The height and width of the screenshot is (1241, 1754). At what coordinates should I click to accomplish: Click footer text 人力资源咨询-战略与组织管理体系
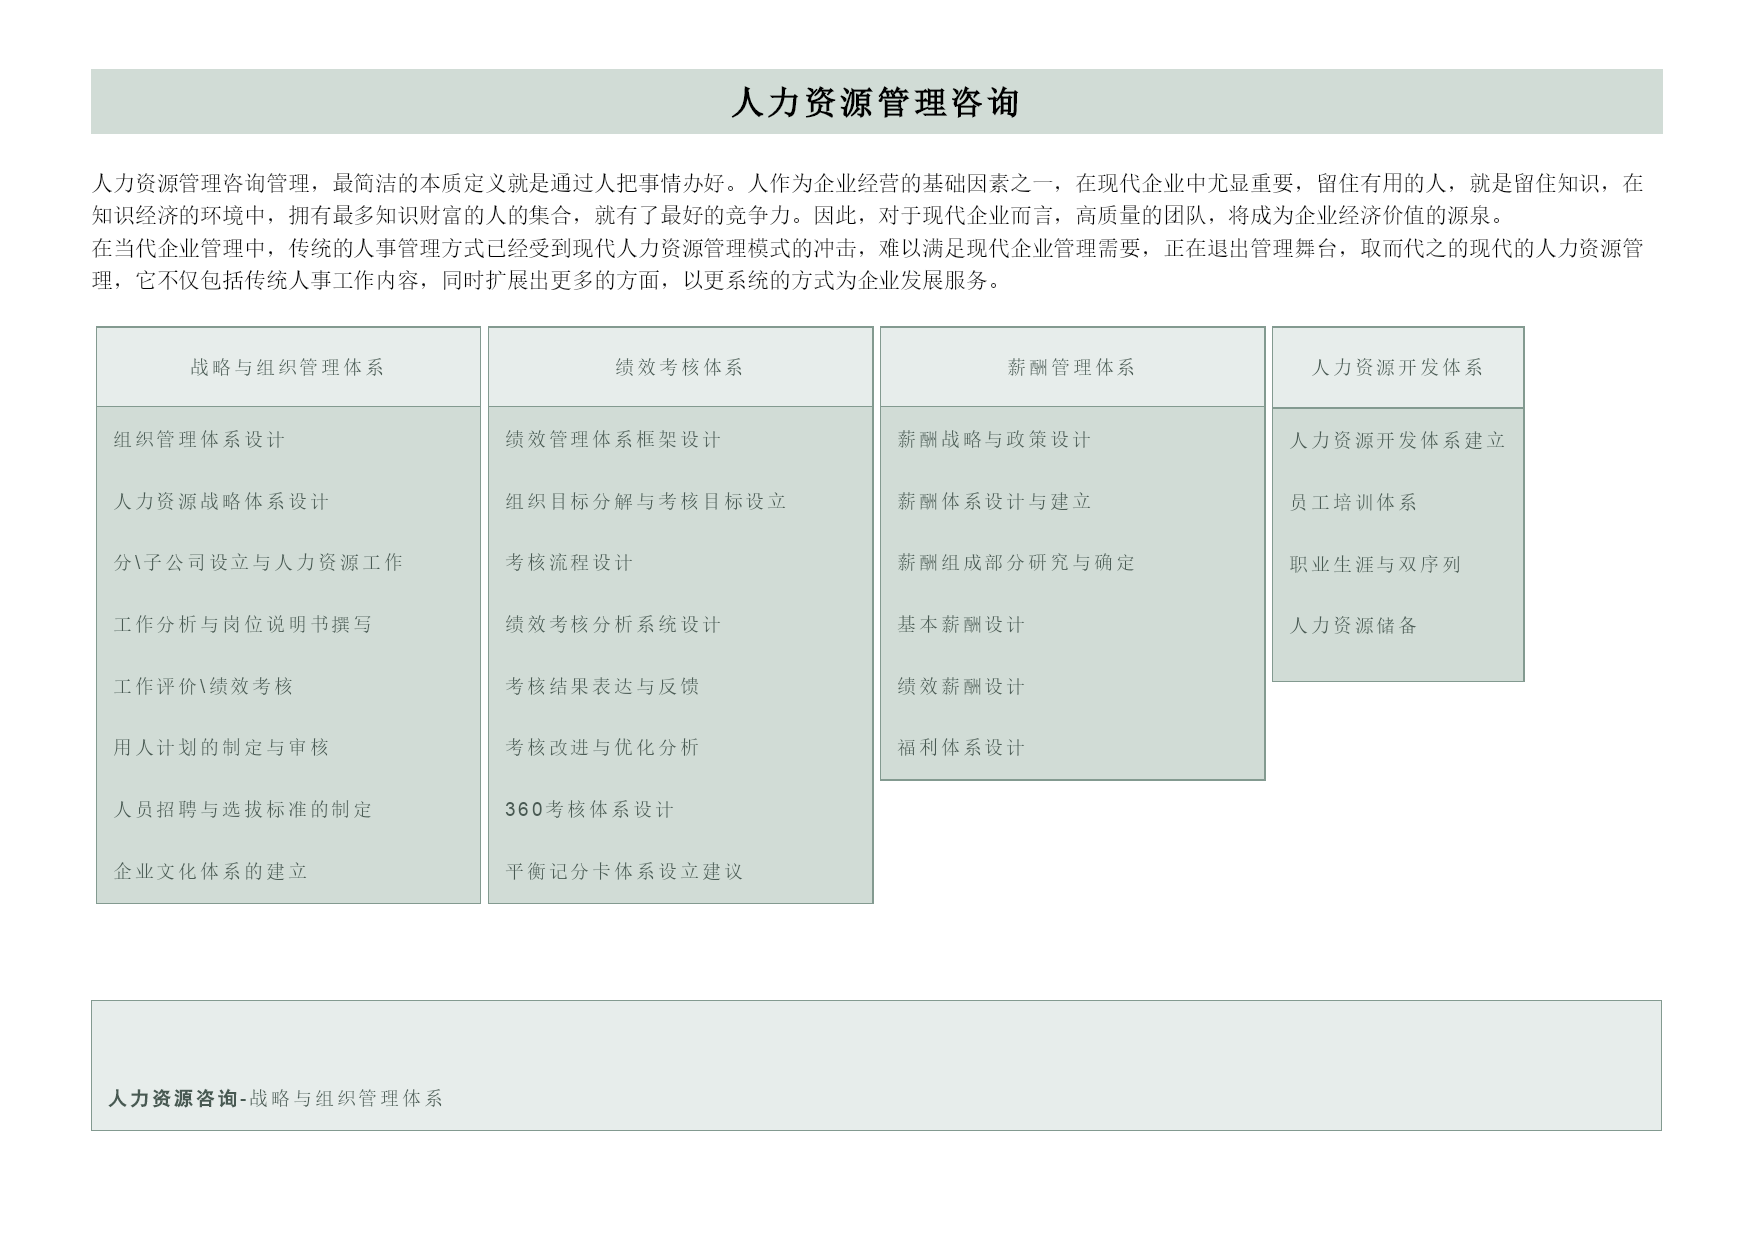tap(275, 1099)
